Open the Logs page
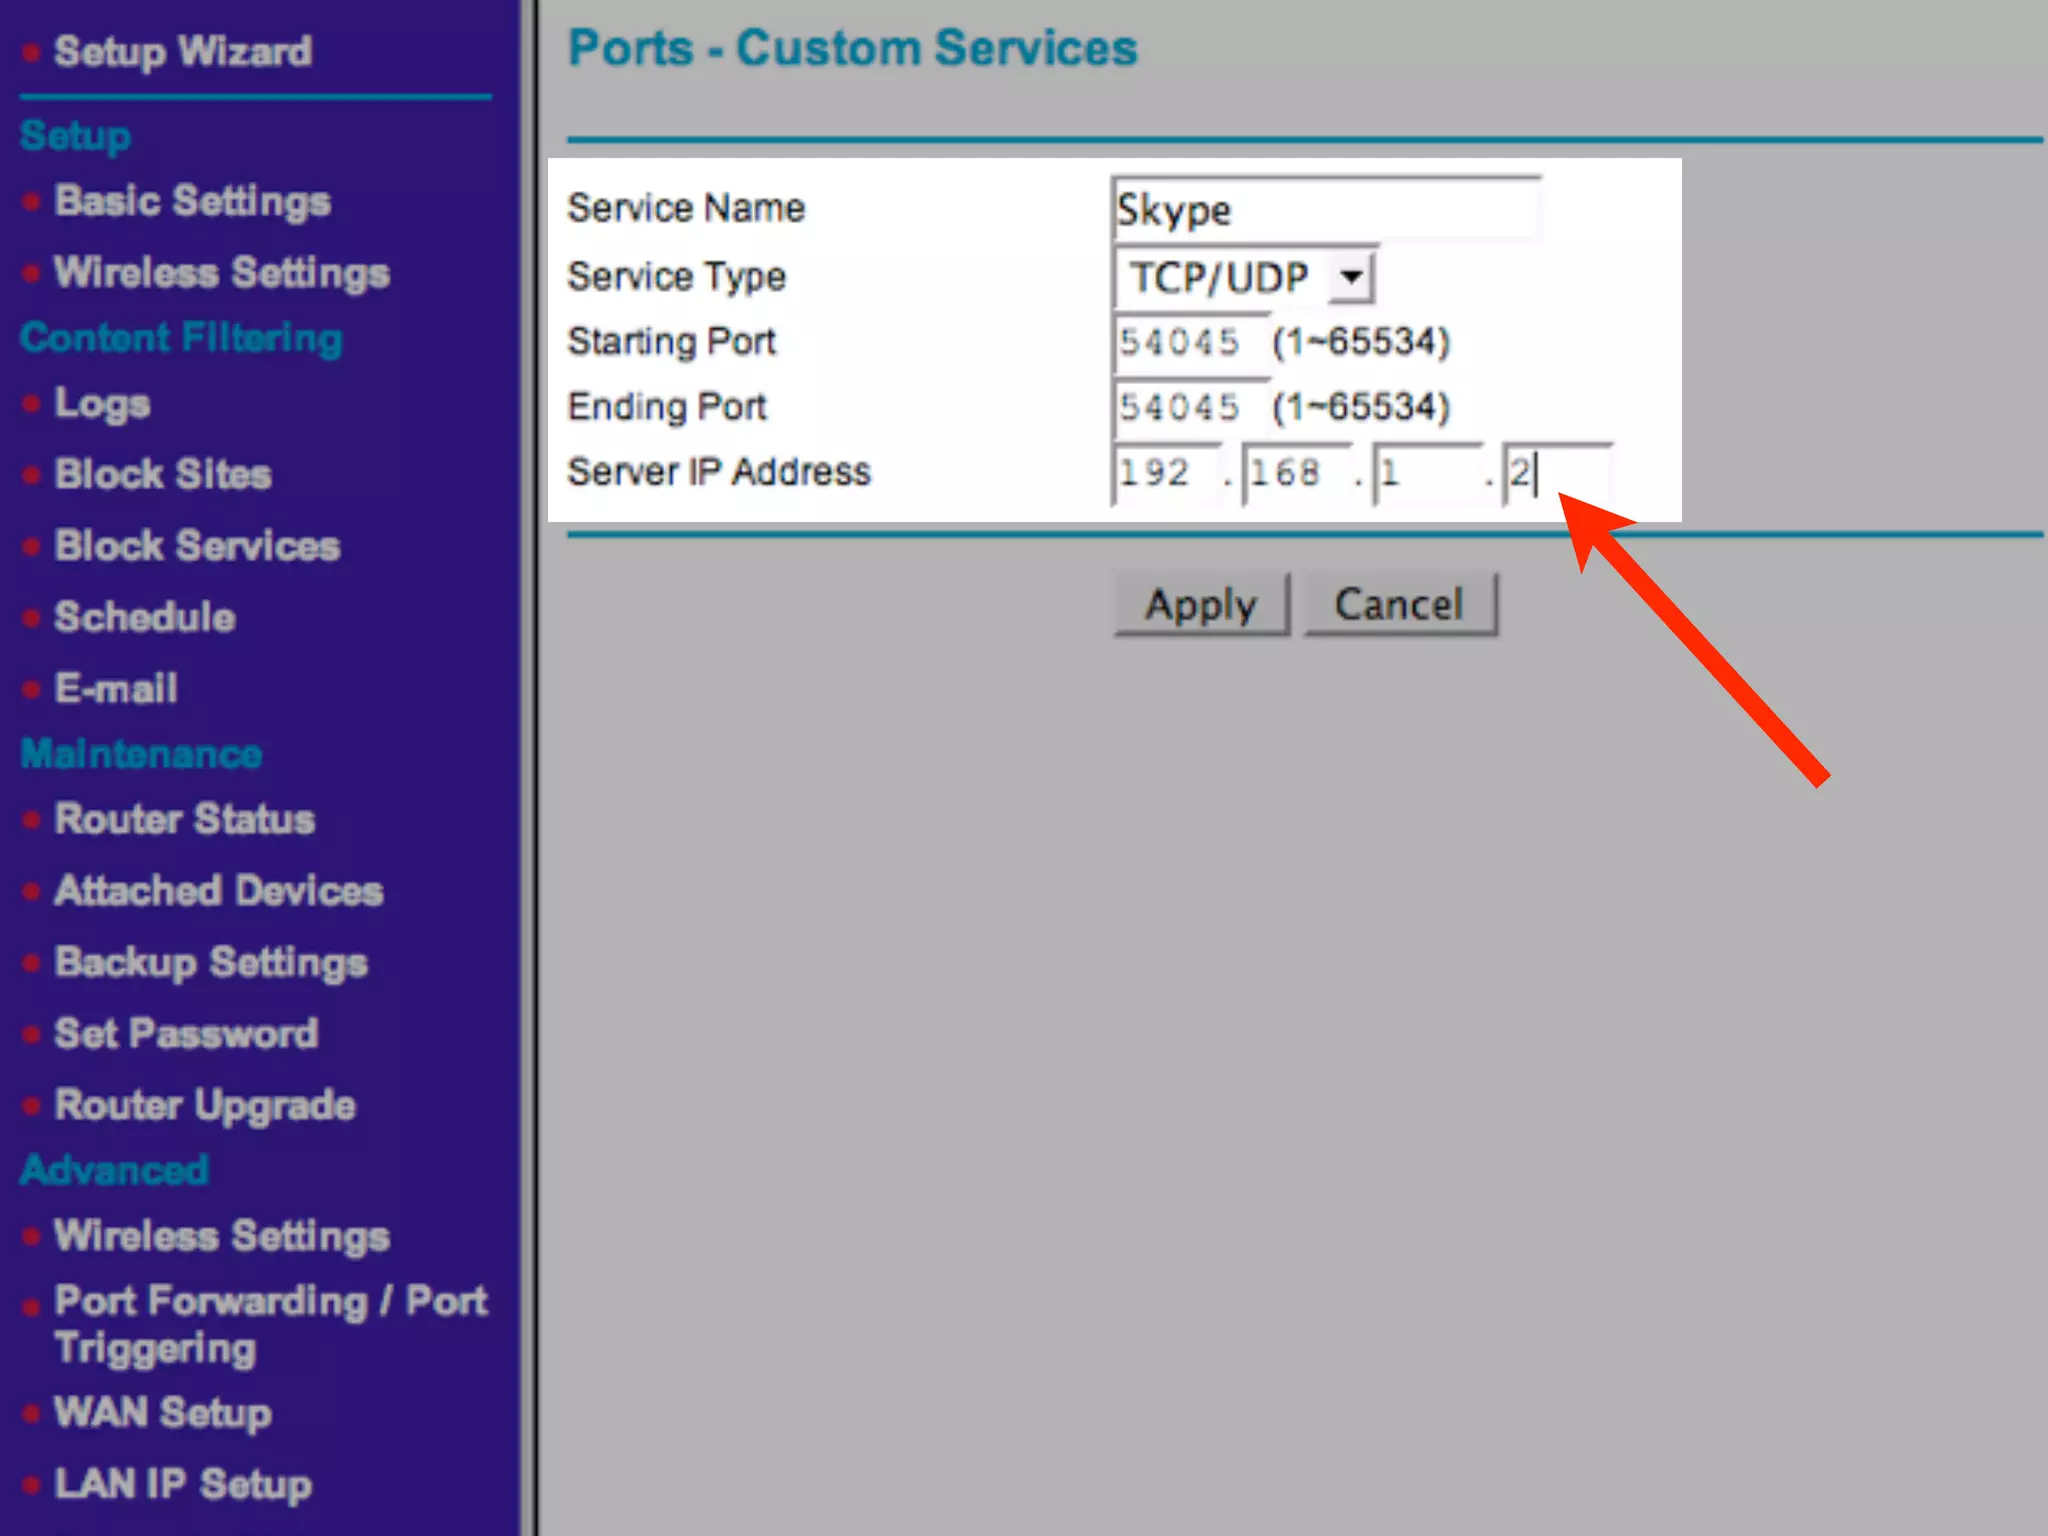This screenshot has width=2048, height=1536. 102,403
